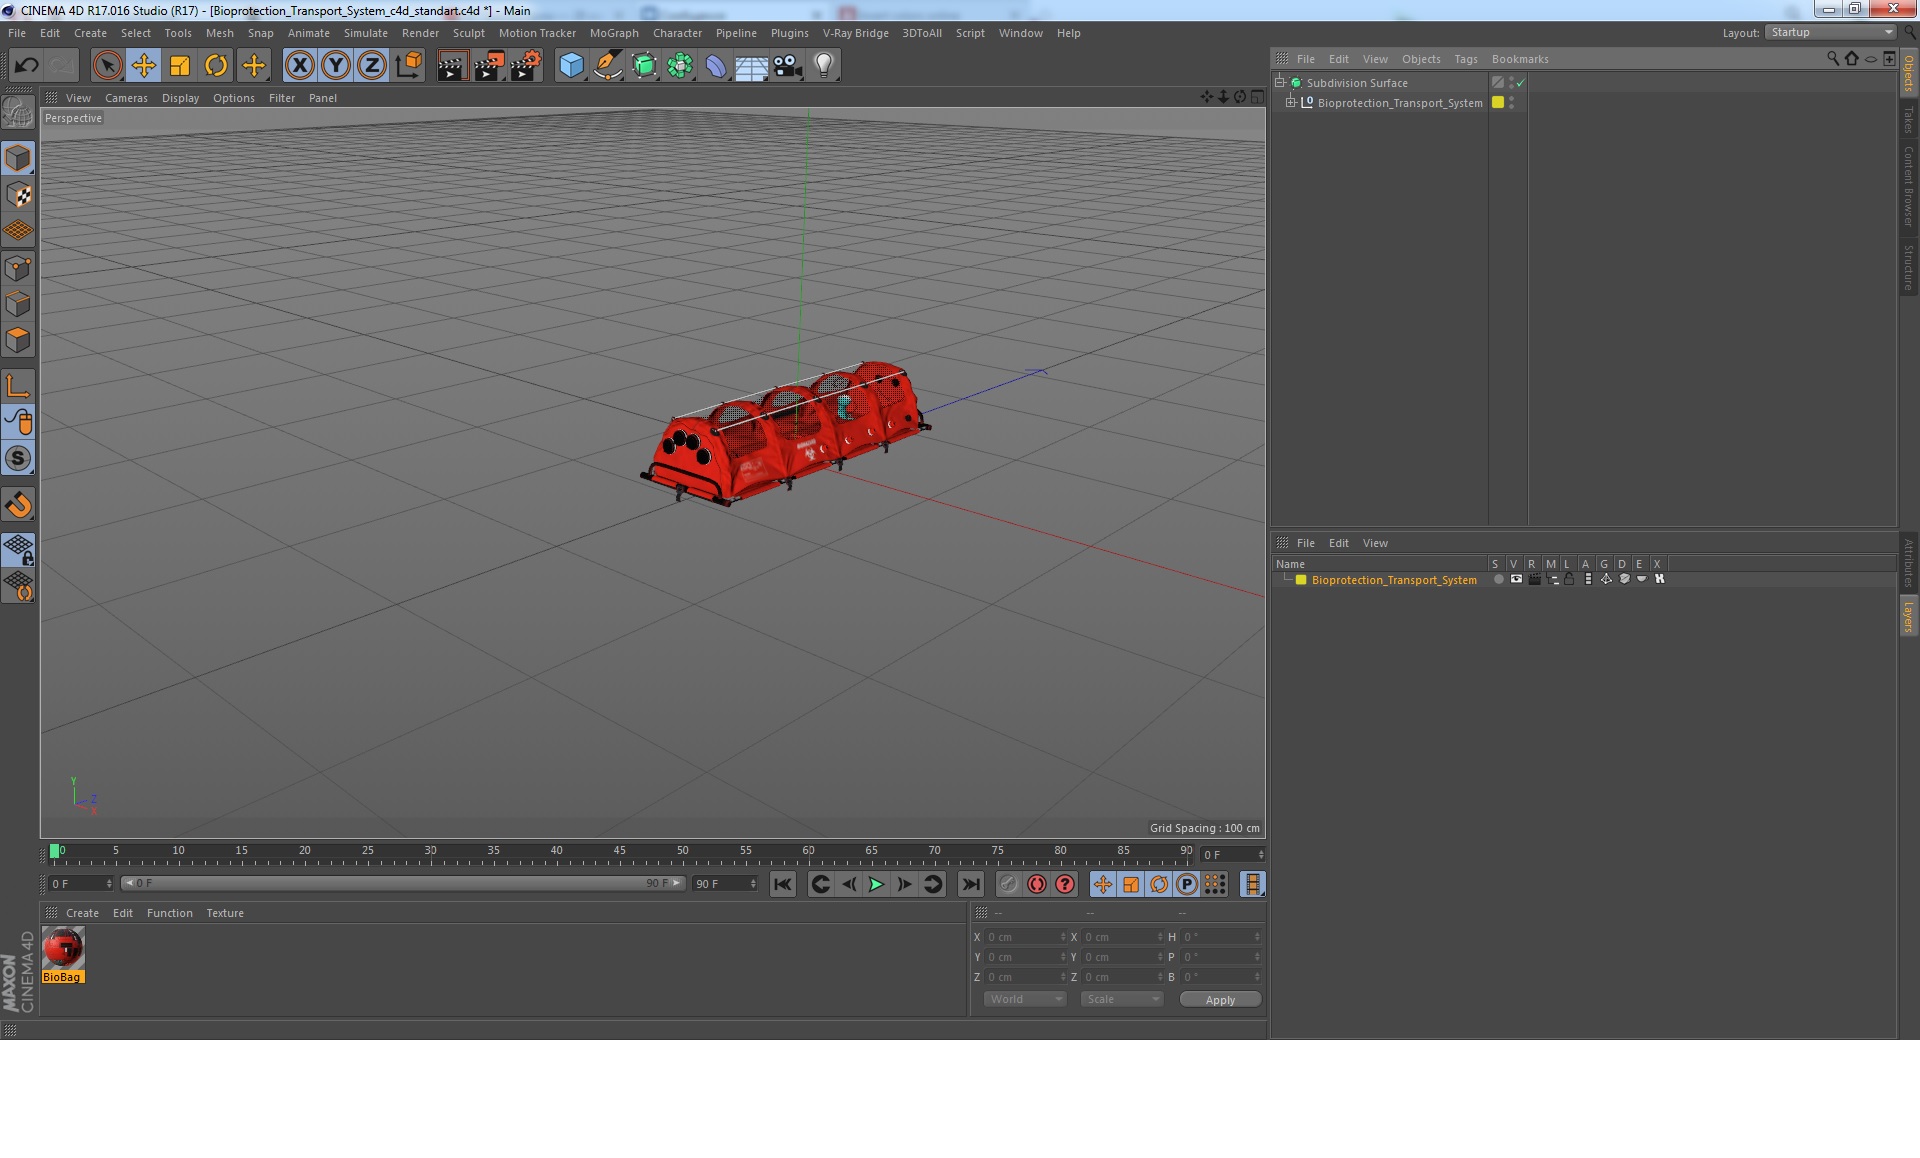Viewport: 1920px width, 1158px height.
Task: Switch to Points mode
Action: (18, 268)
